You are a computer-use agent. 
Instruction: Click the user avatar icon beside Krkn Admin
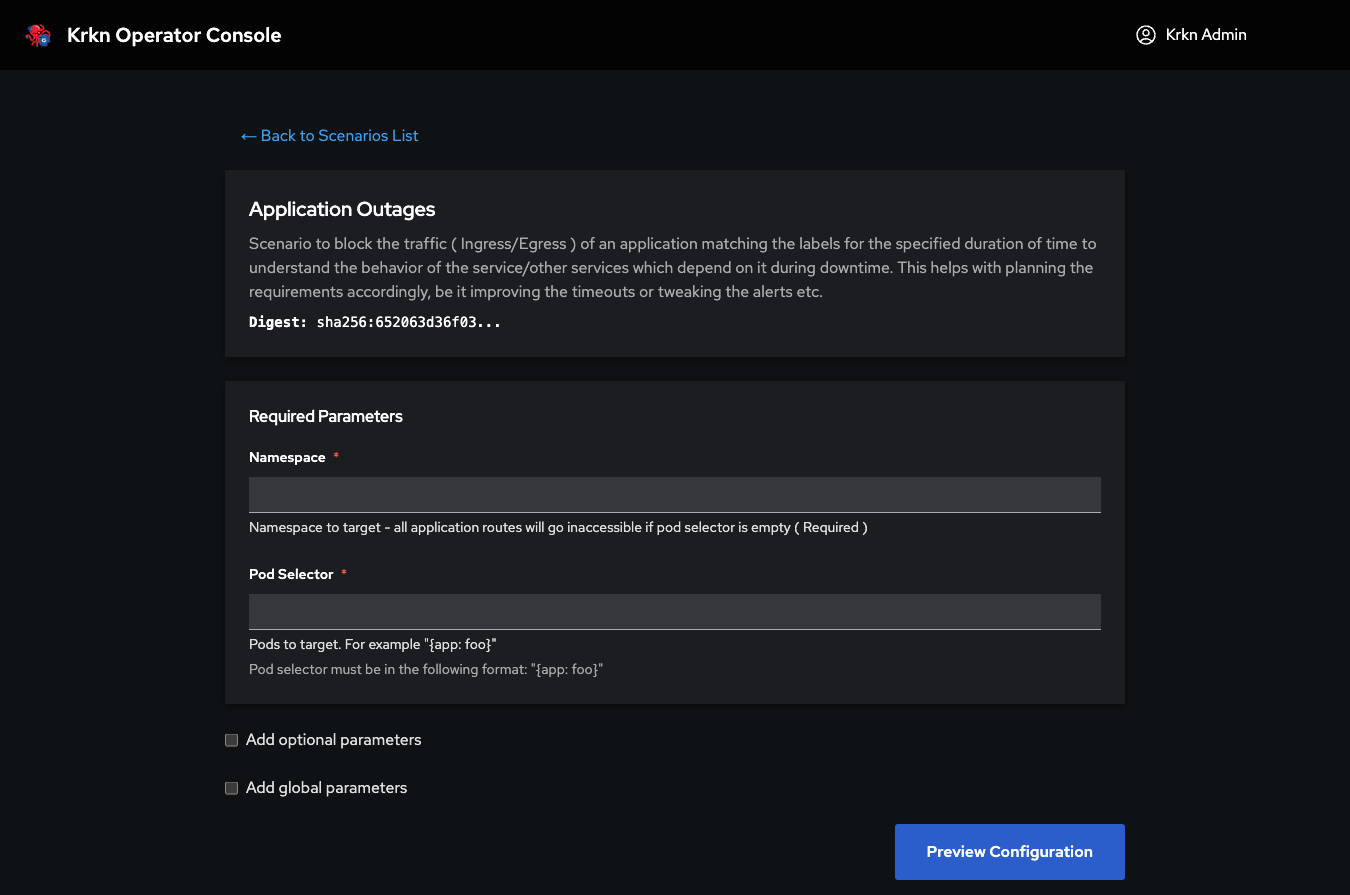point(1145,34)
